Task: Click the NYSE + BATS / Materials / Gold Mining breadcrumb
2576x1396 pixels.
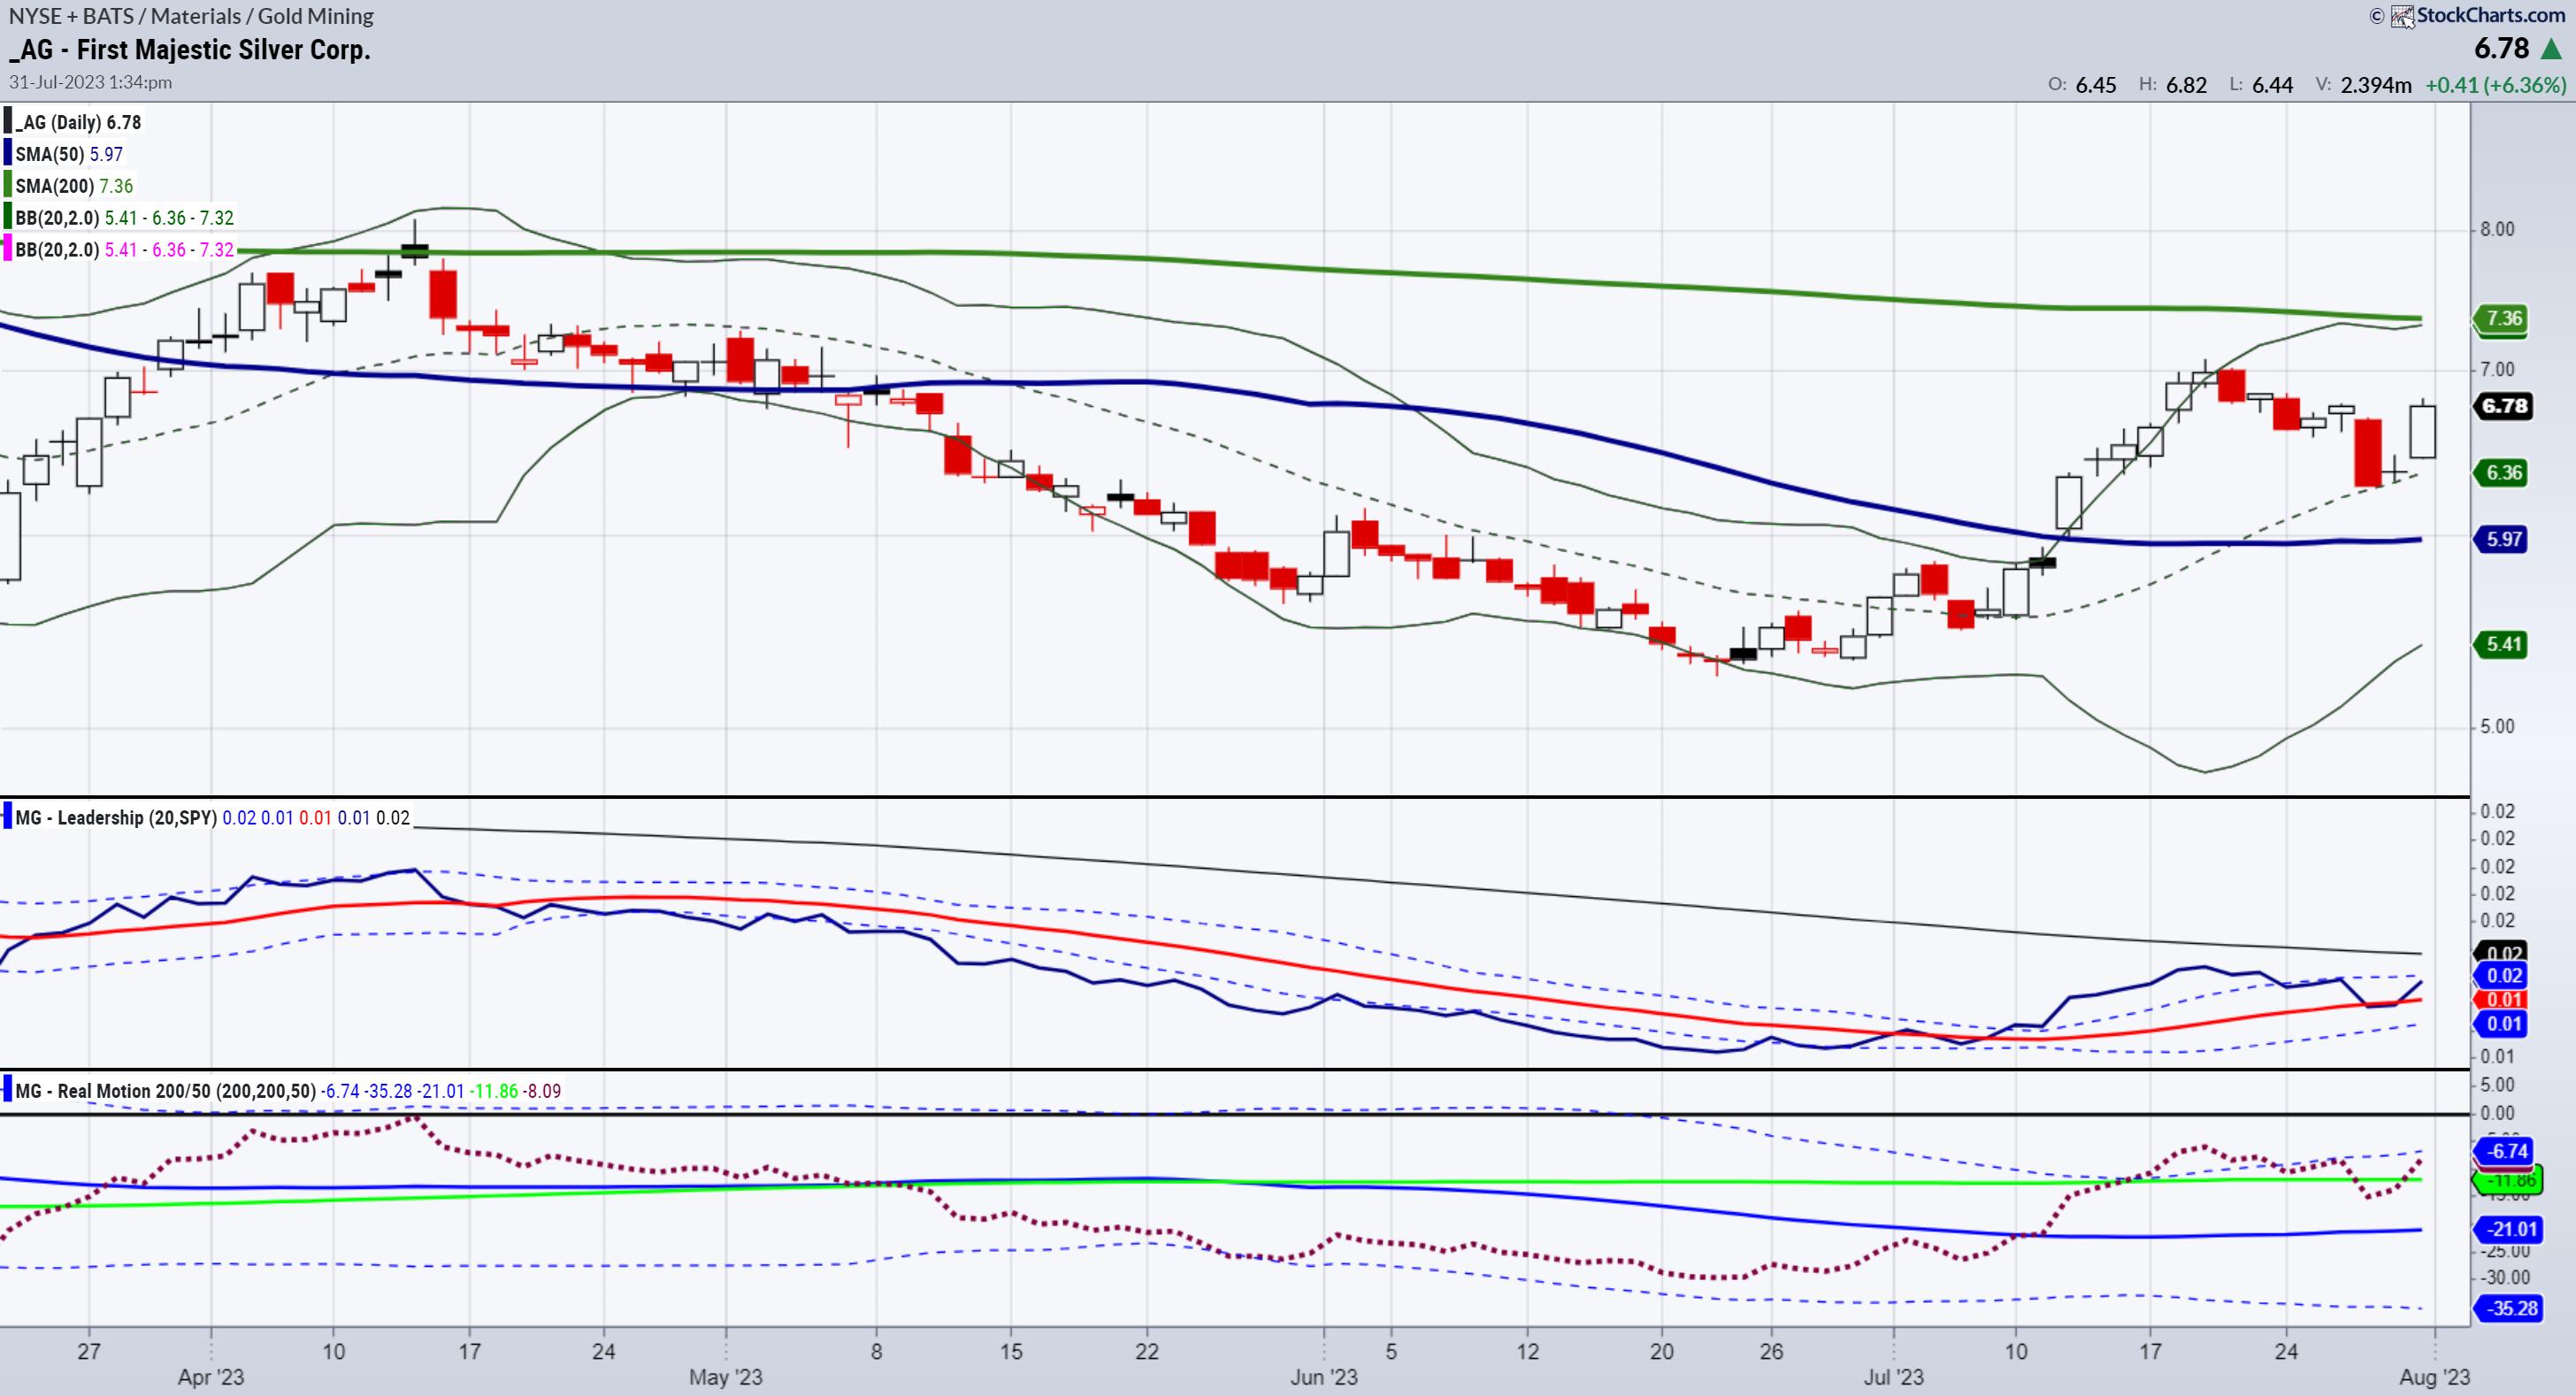Action: point(191,16)
